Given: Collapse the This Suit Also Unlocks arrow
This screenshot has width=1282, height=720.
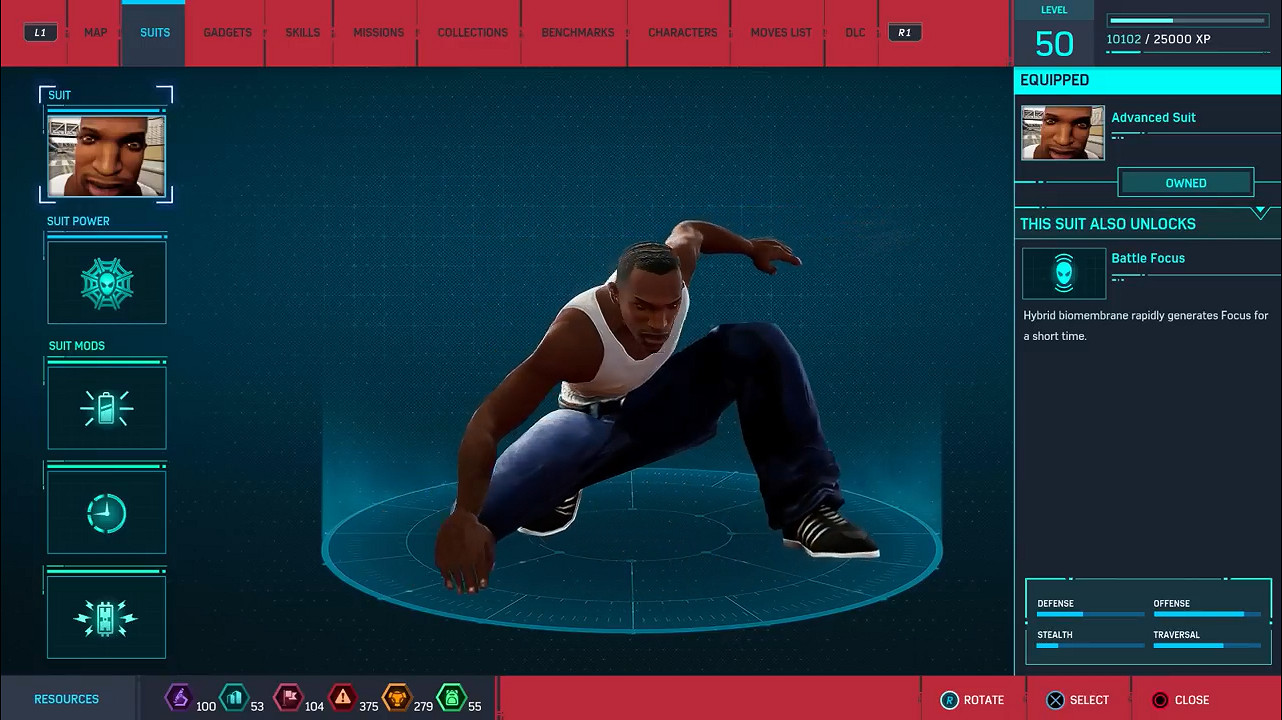Looking at the screenshot, I should 1260,213.
